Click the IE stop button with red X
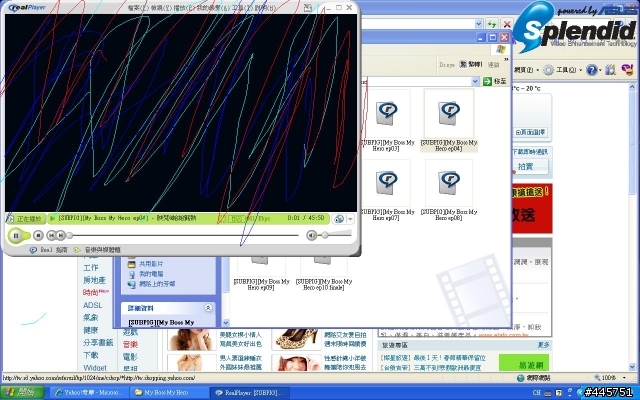This screenshot has width=640, height=400. click(507, 24)
